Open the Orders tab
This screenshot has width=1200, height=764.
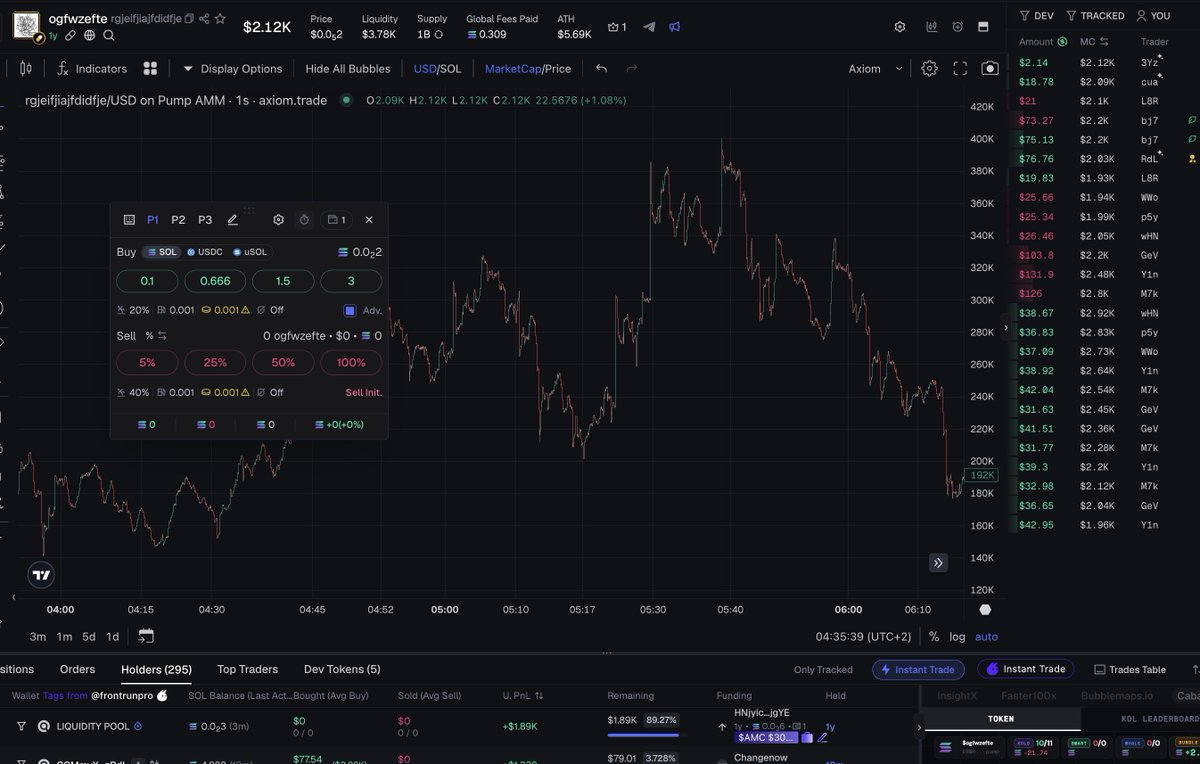(x=77, y=669)
